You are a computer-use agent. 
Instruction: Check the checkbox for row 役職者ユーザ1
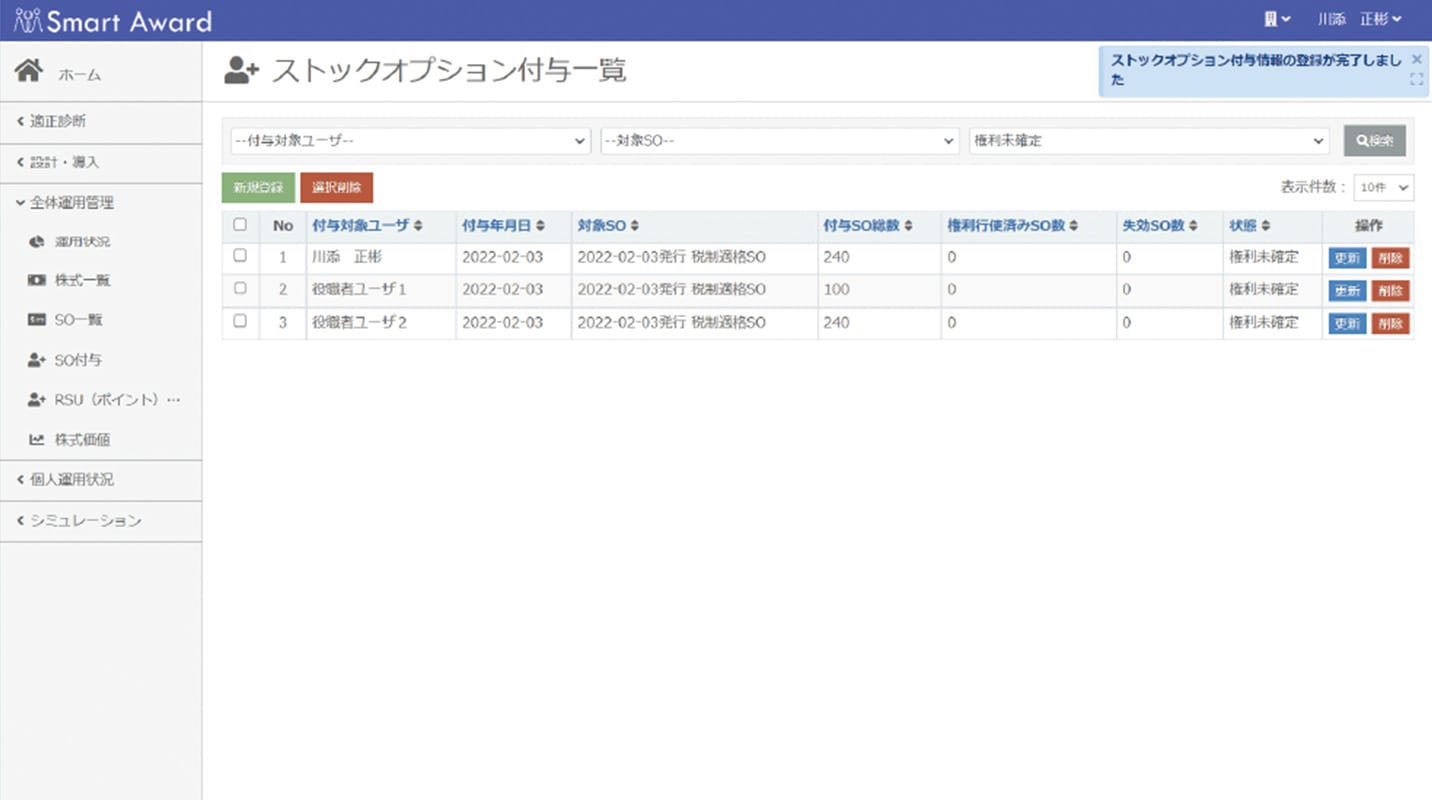(x=240, y=288)
